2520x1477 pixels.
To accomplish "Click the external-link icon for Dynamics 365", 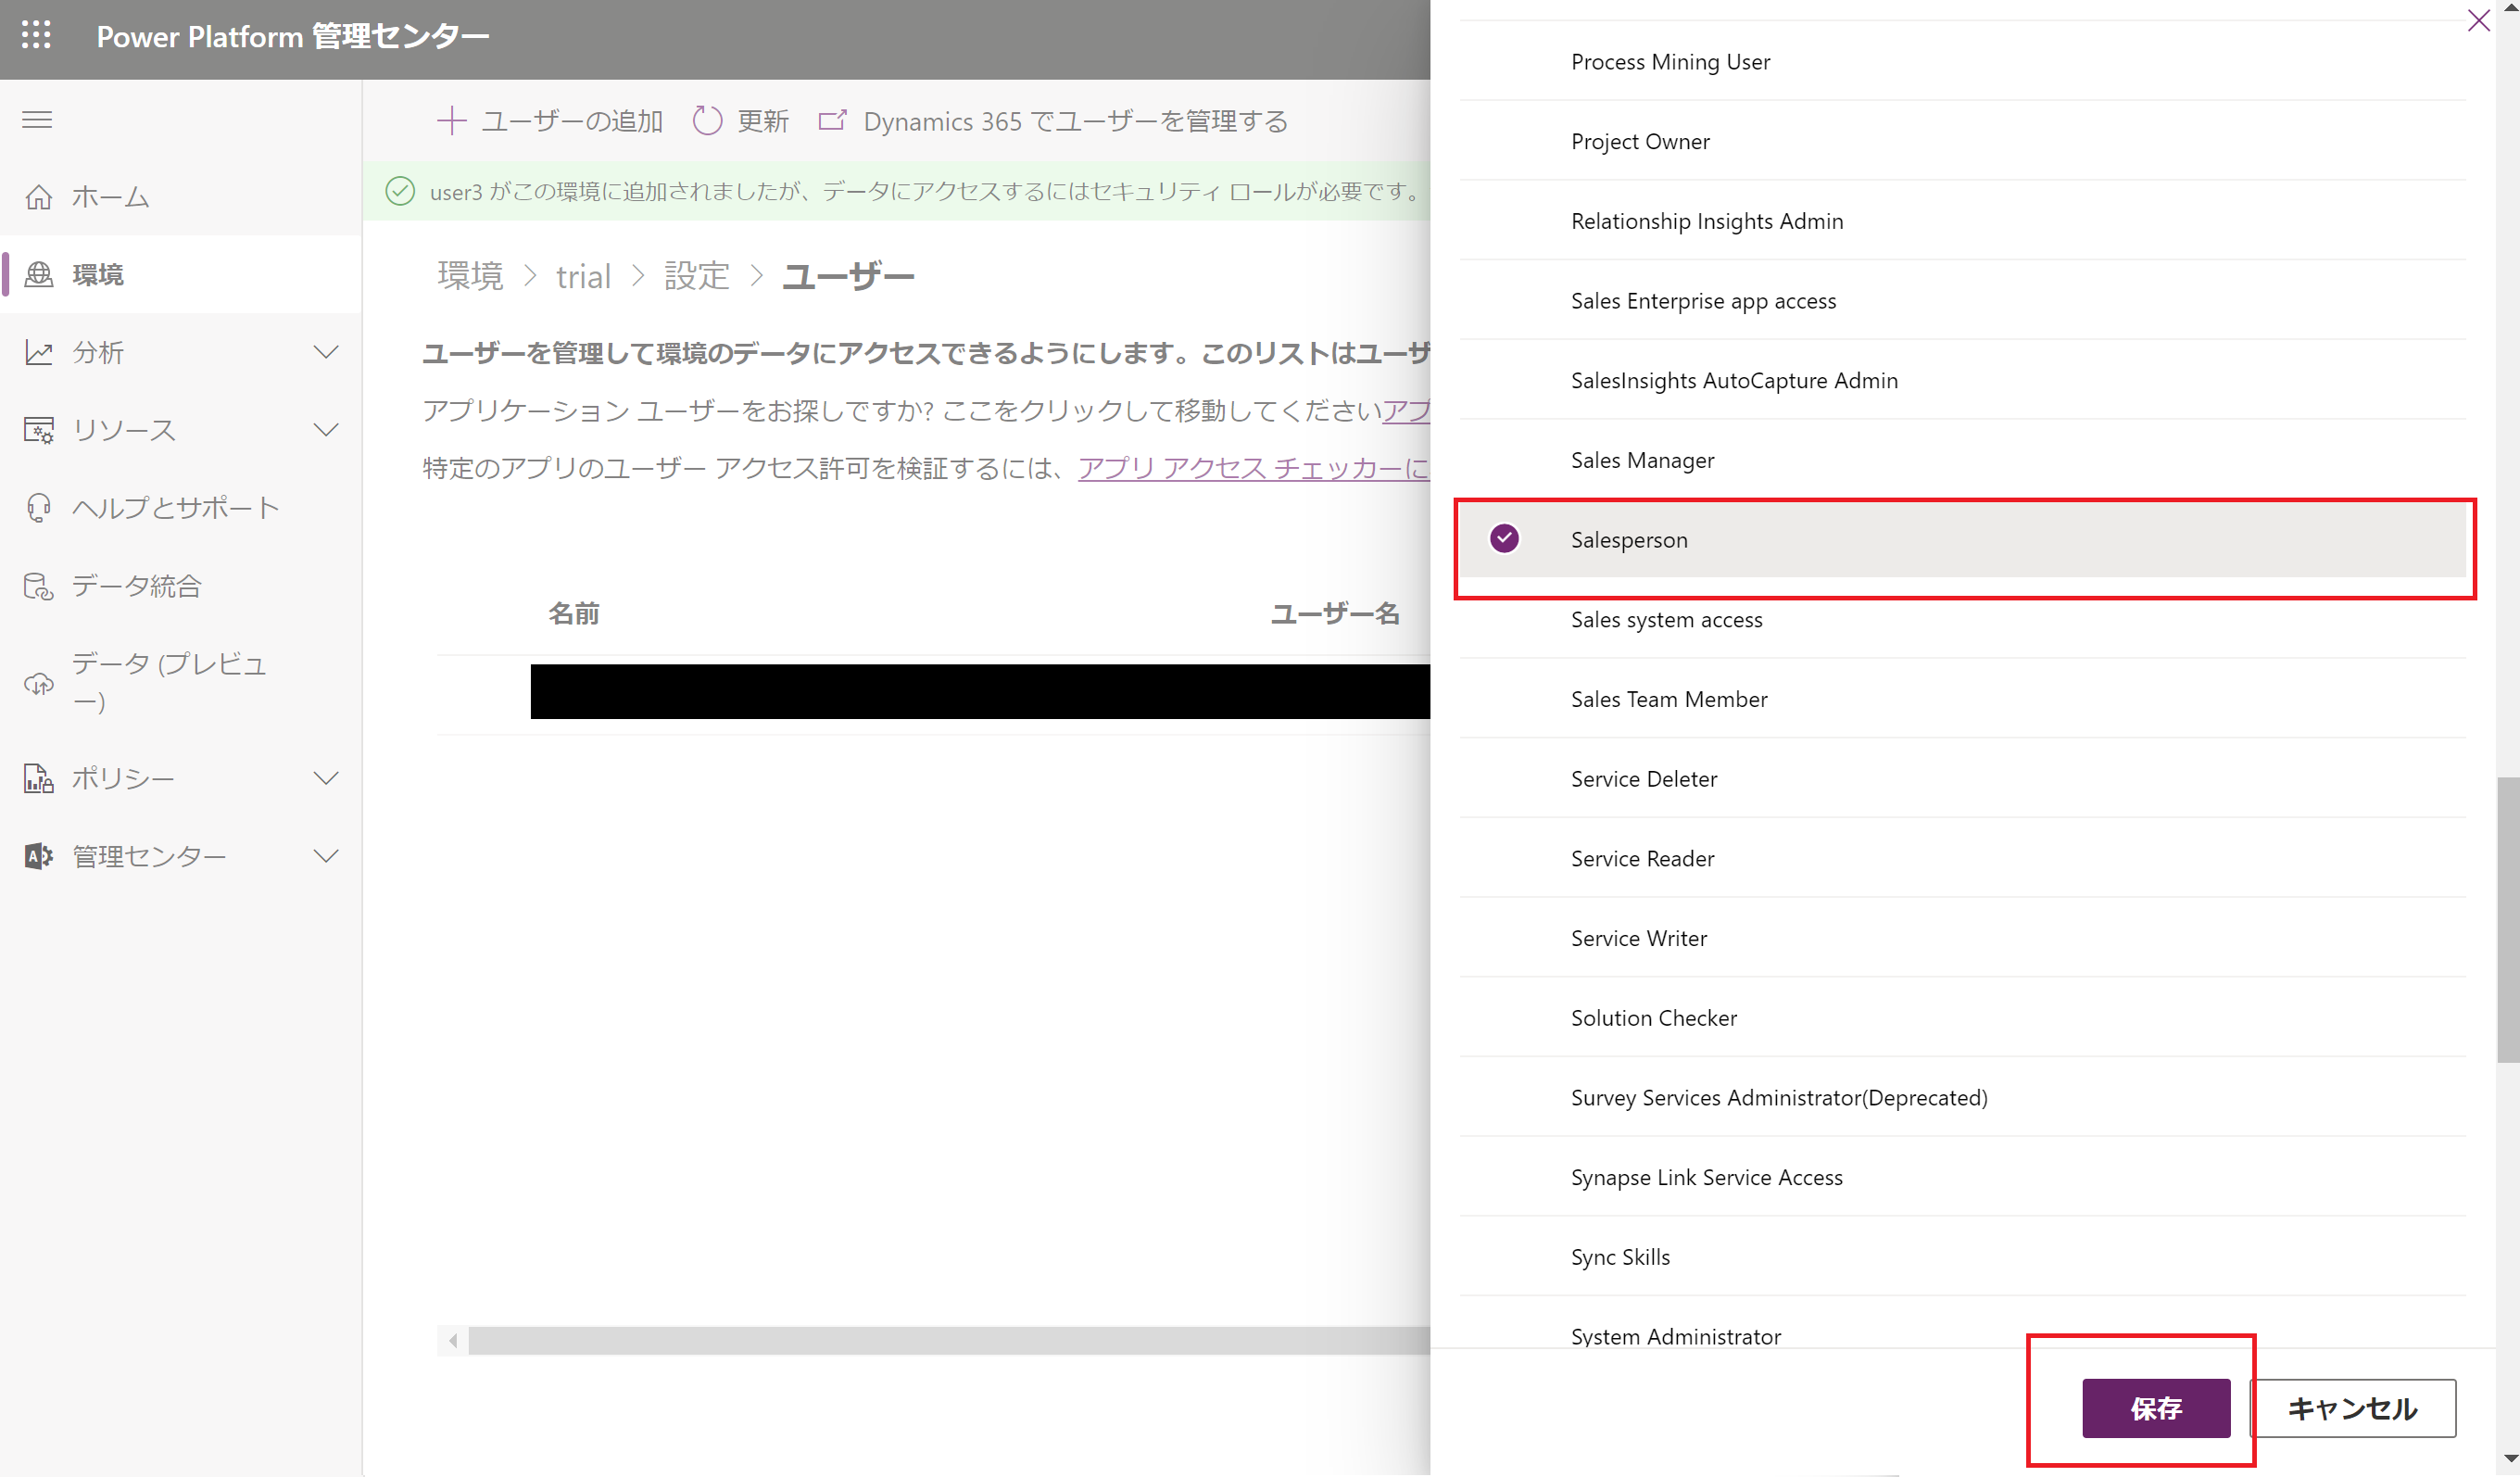I will pyautogui.click(x=832, y=121).
